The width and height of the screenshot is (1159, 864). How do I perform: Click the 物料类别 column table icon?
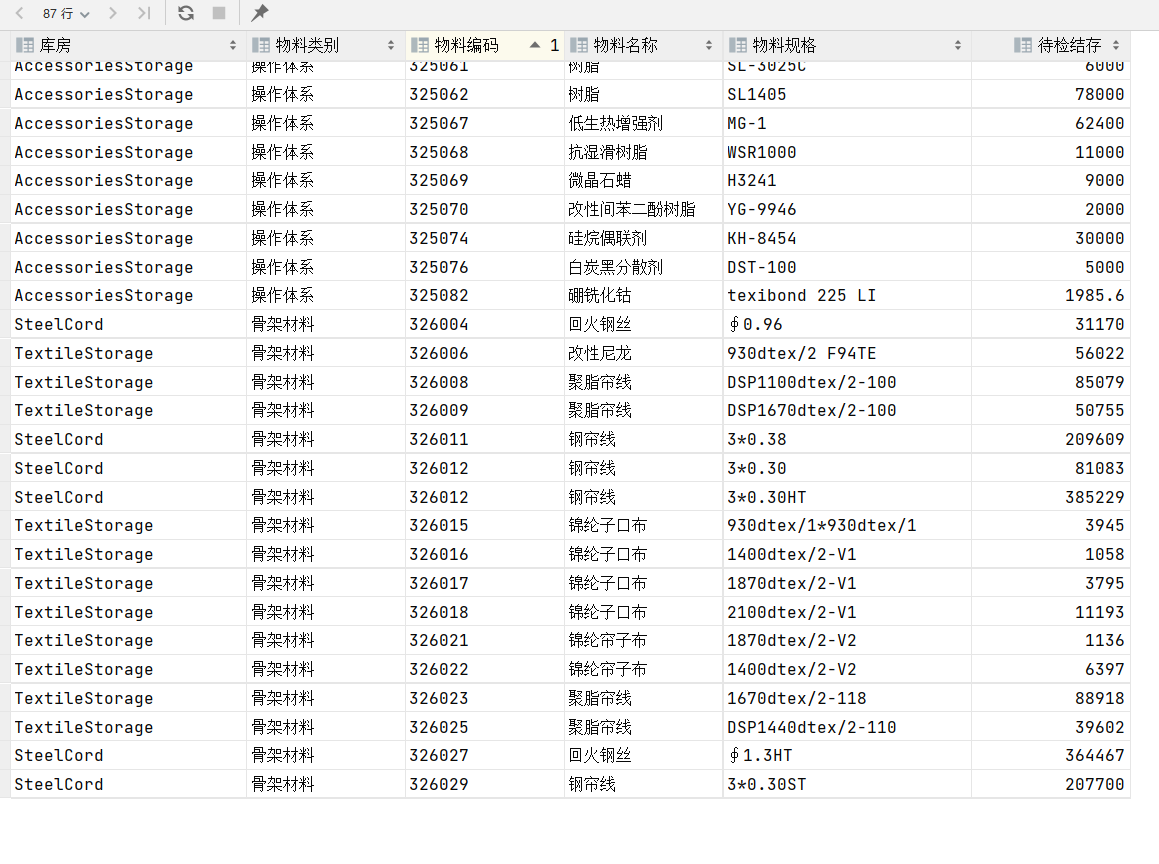(x=261, y=45)
